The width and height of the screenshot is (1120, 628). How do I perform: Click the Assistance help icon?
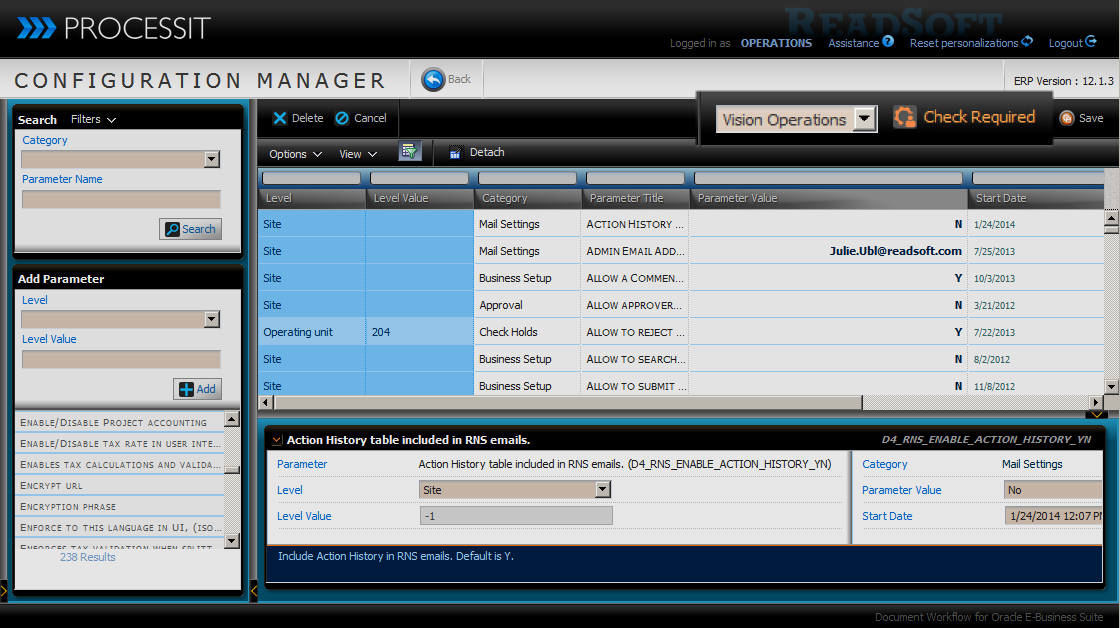coord(888,42)
